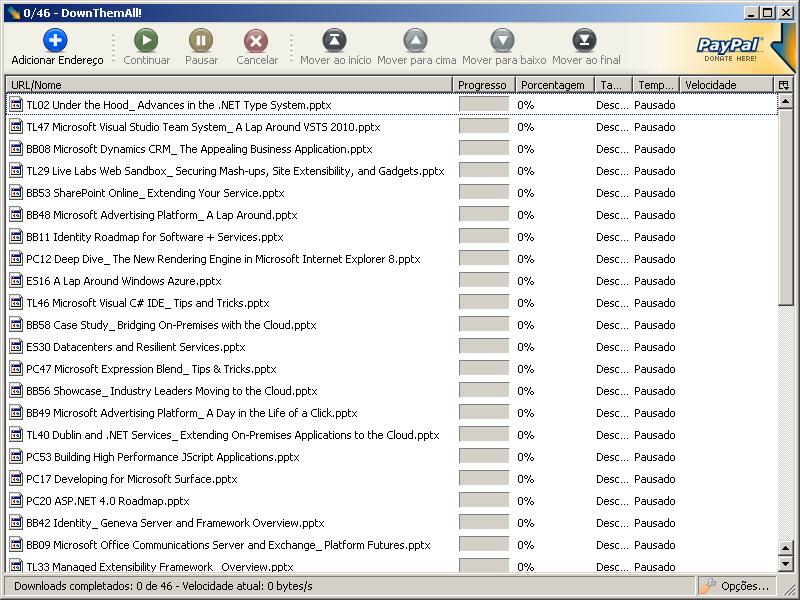Select TL40 Dublin and .NET Services file

click(x=392, y=435)
